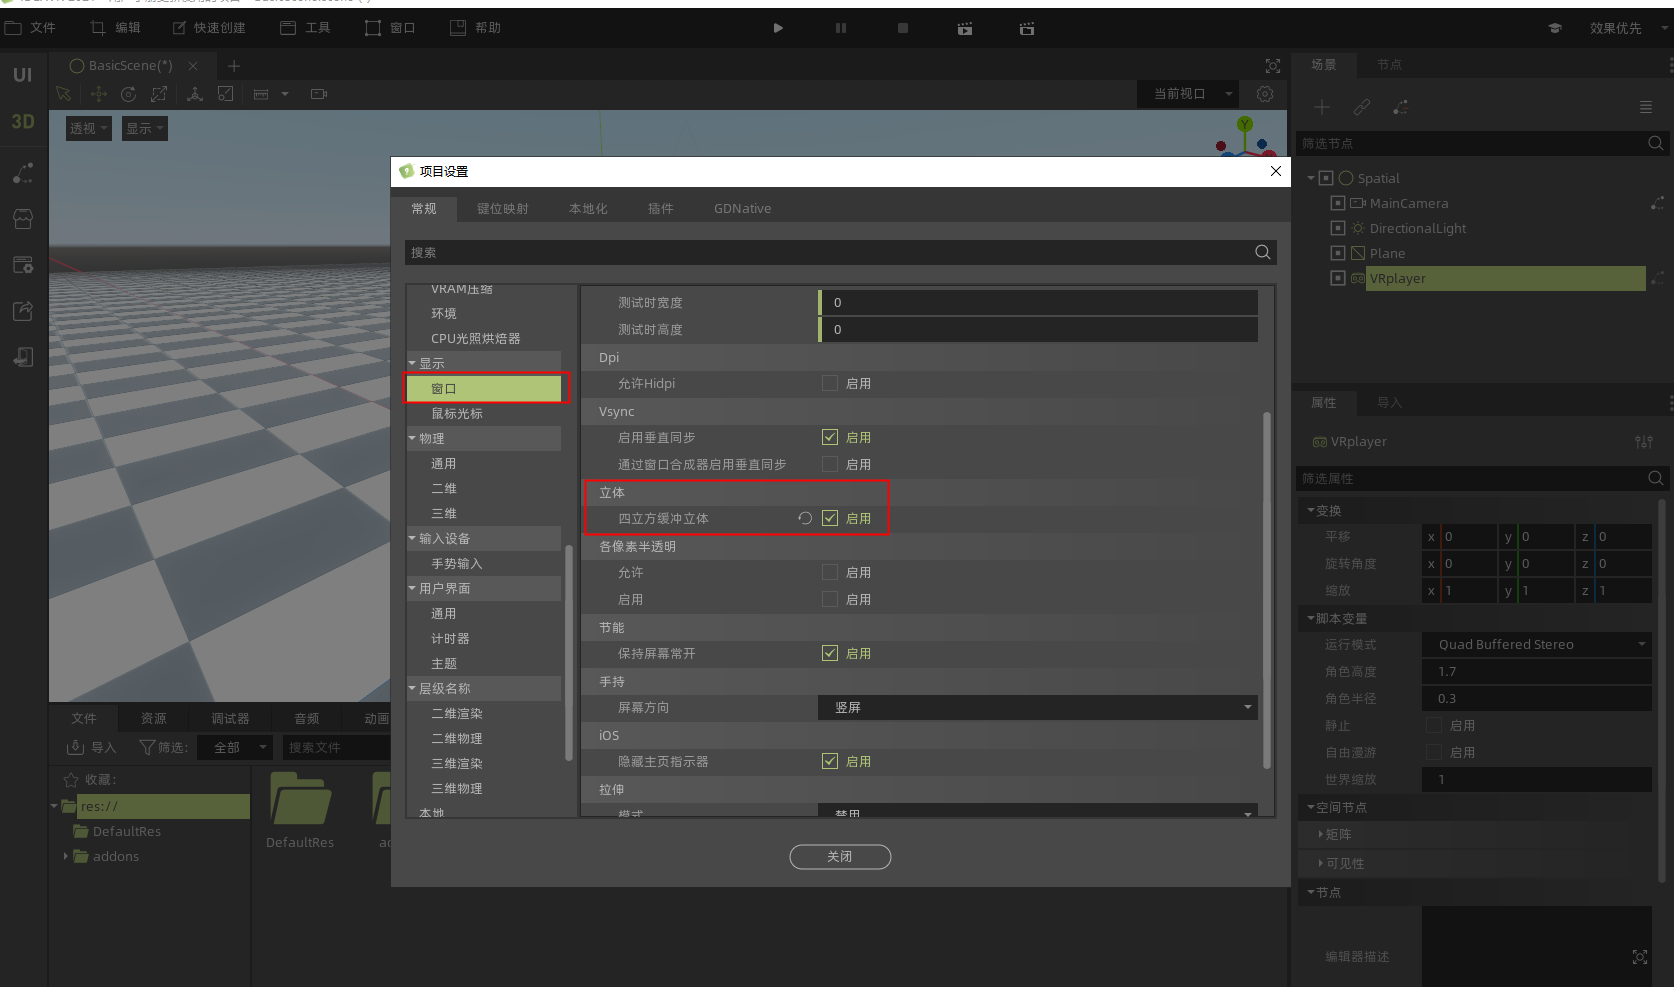
Task: Open the project settings window icon in sidebar
Action: click(x=23, y=265)
